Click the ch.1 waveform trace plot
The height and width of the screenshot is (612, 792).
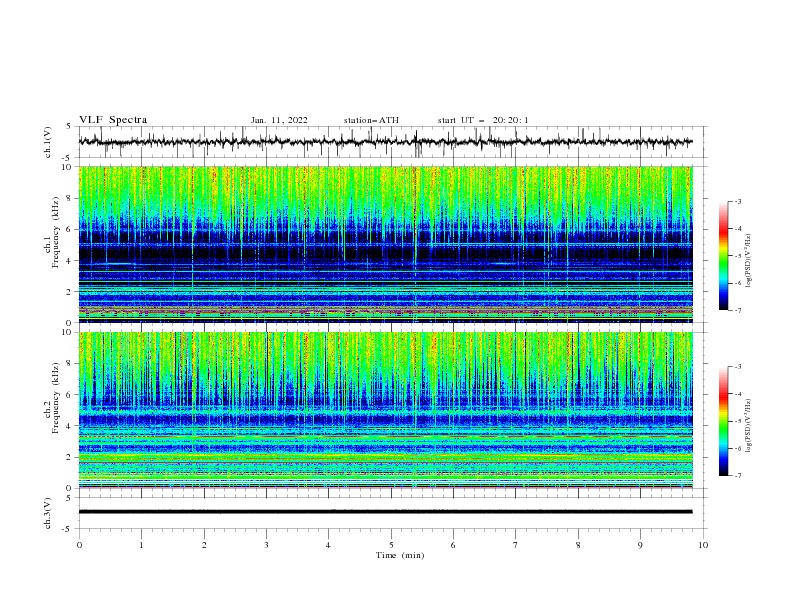coord(385,142)
